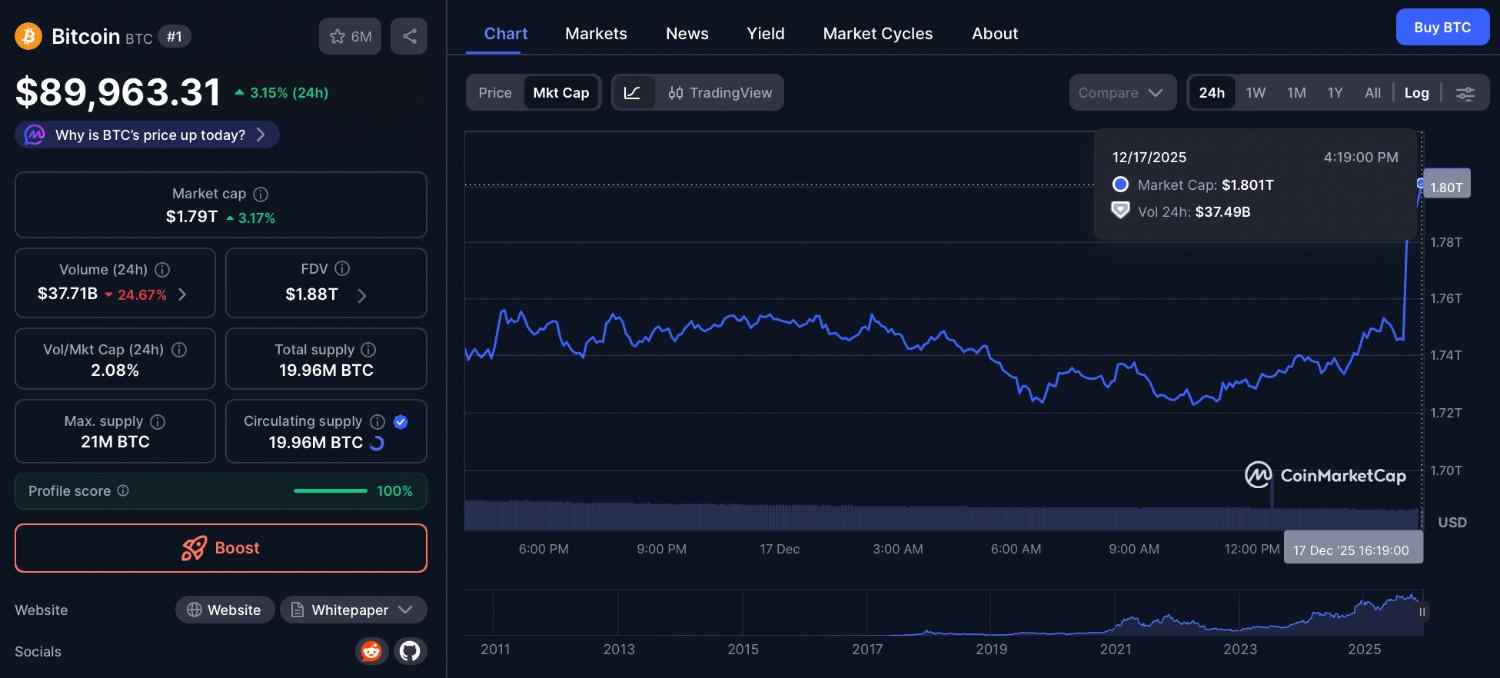Switch chart to TradingView mode
The height and width of the screenshot is (678, 1500).
(x=720, y=93)
